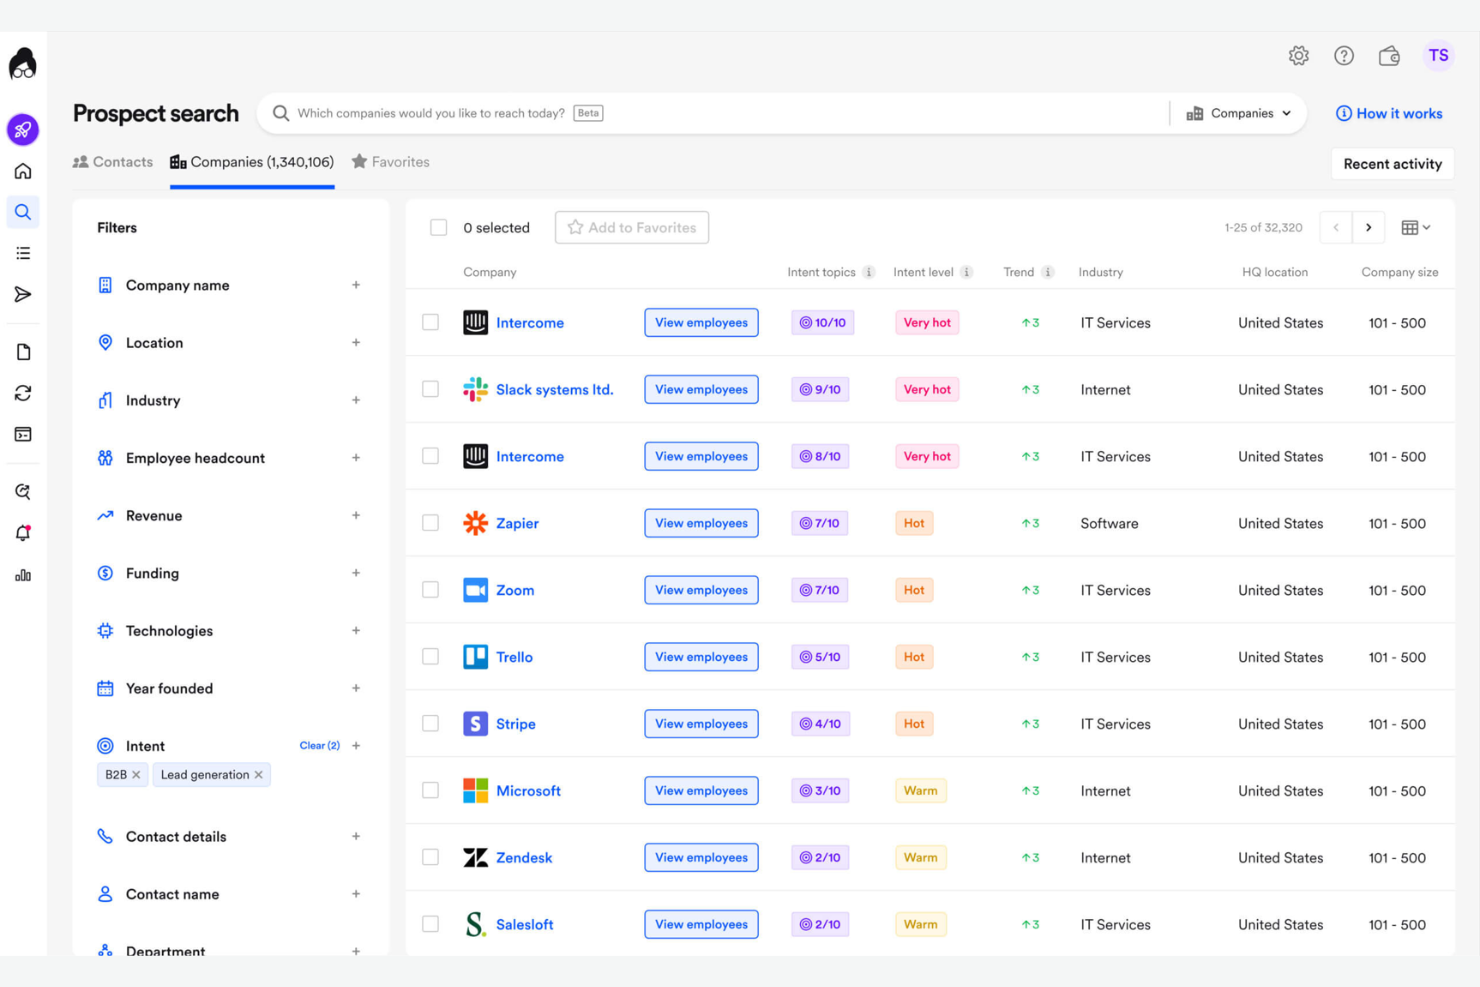Expand the Industry filter

(x=356, y=400)
